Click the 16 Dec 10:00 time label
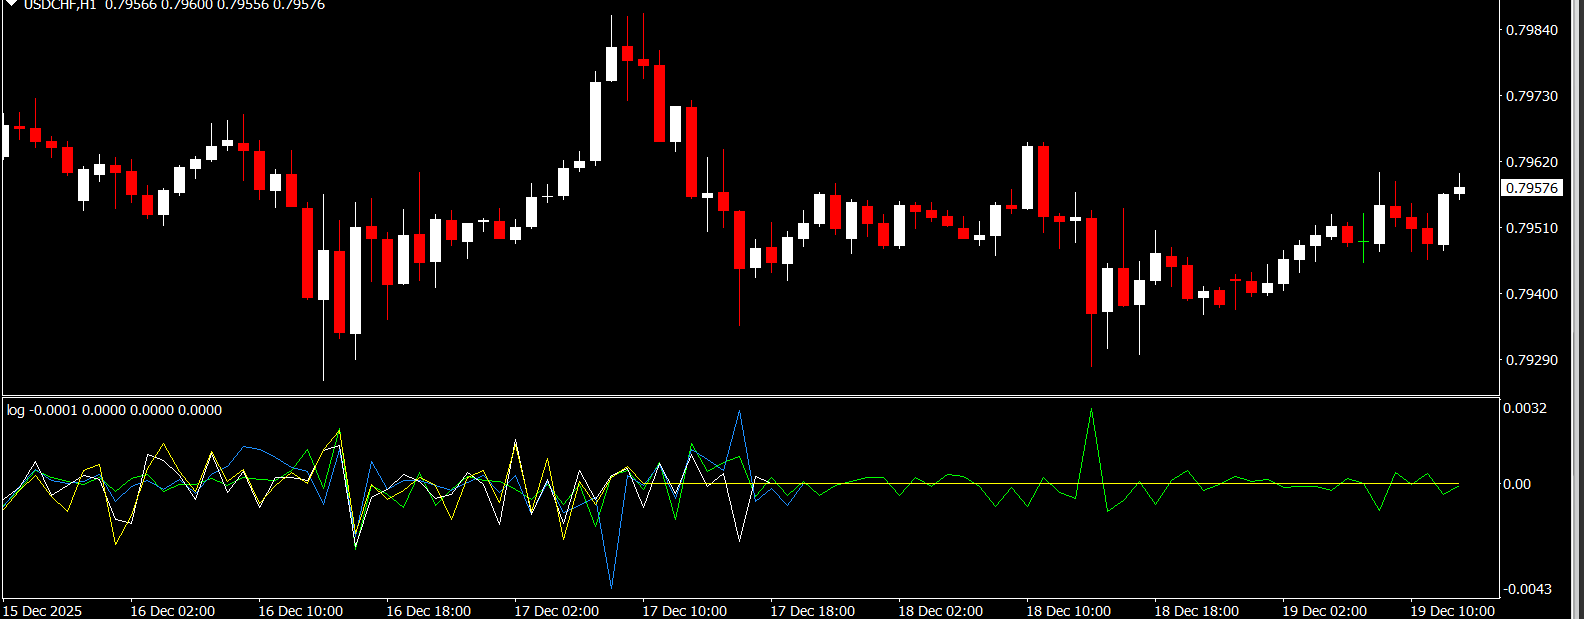The image size is (1584, 619). coord(300,611)
